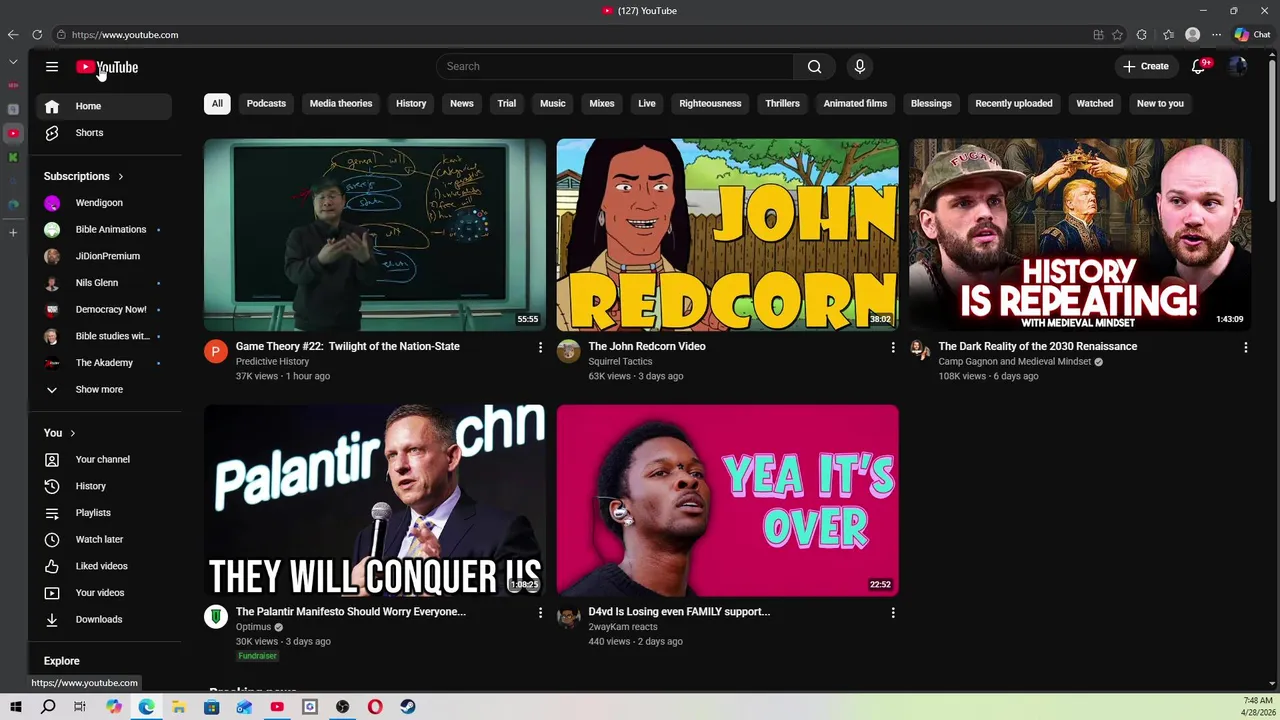Image resolution: width=1280 pixels, height=720 pixels.
Task: Select the Trial filter chip
Action: [x=507, y=104]
